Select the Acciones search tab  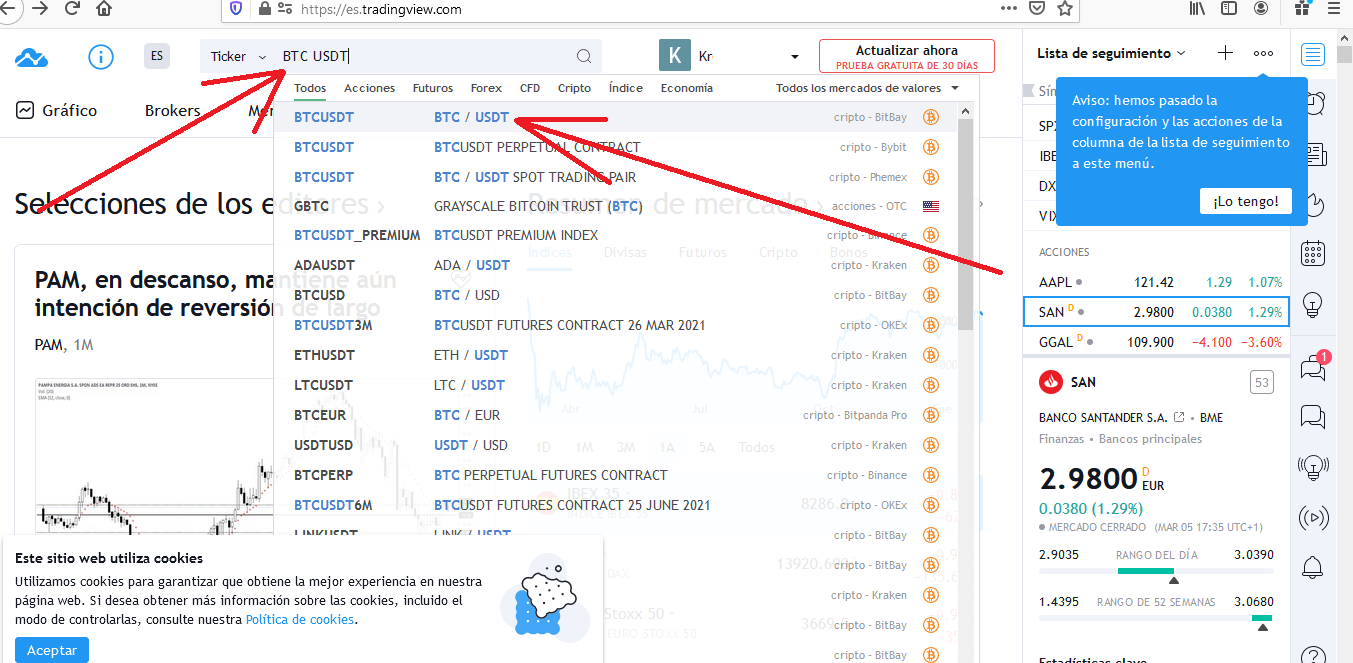coord(370,88)
